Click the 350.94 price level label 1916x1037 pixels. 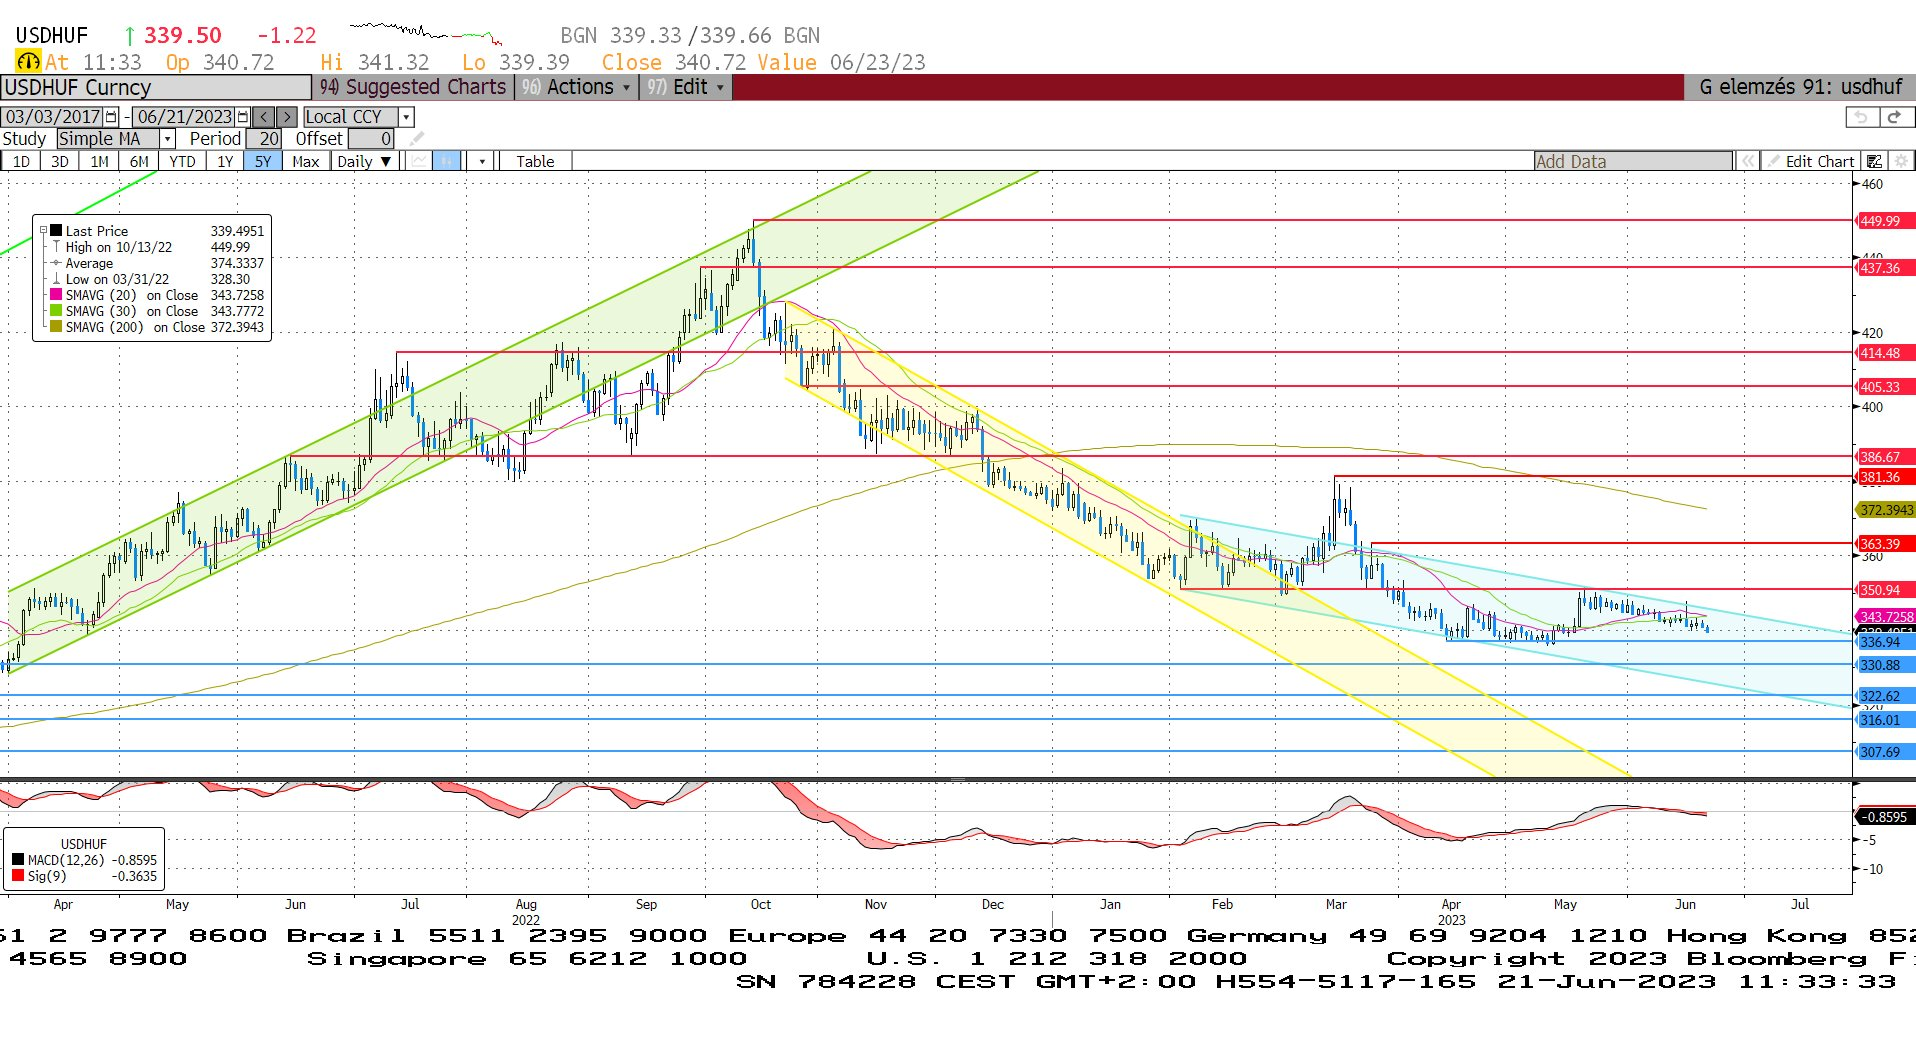[x=1885, y=590]
